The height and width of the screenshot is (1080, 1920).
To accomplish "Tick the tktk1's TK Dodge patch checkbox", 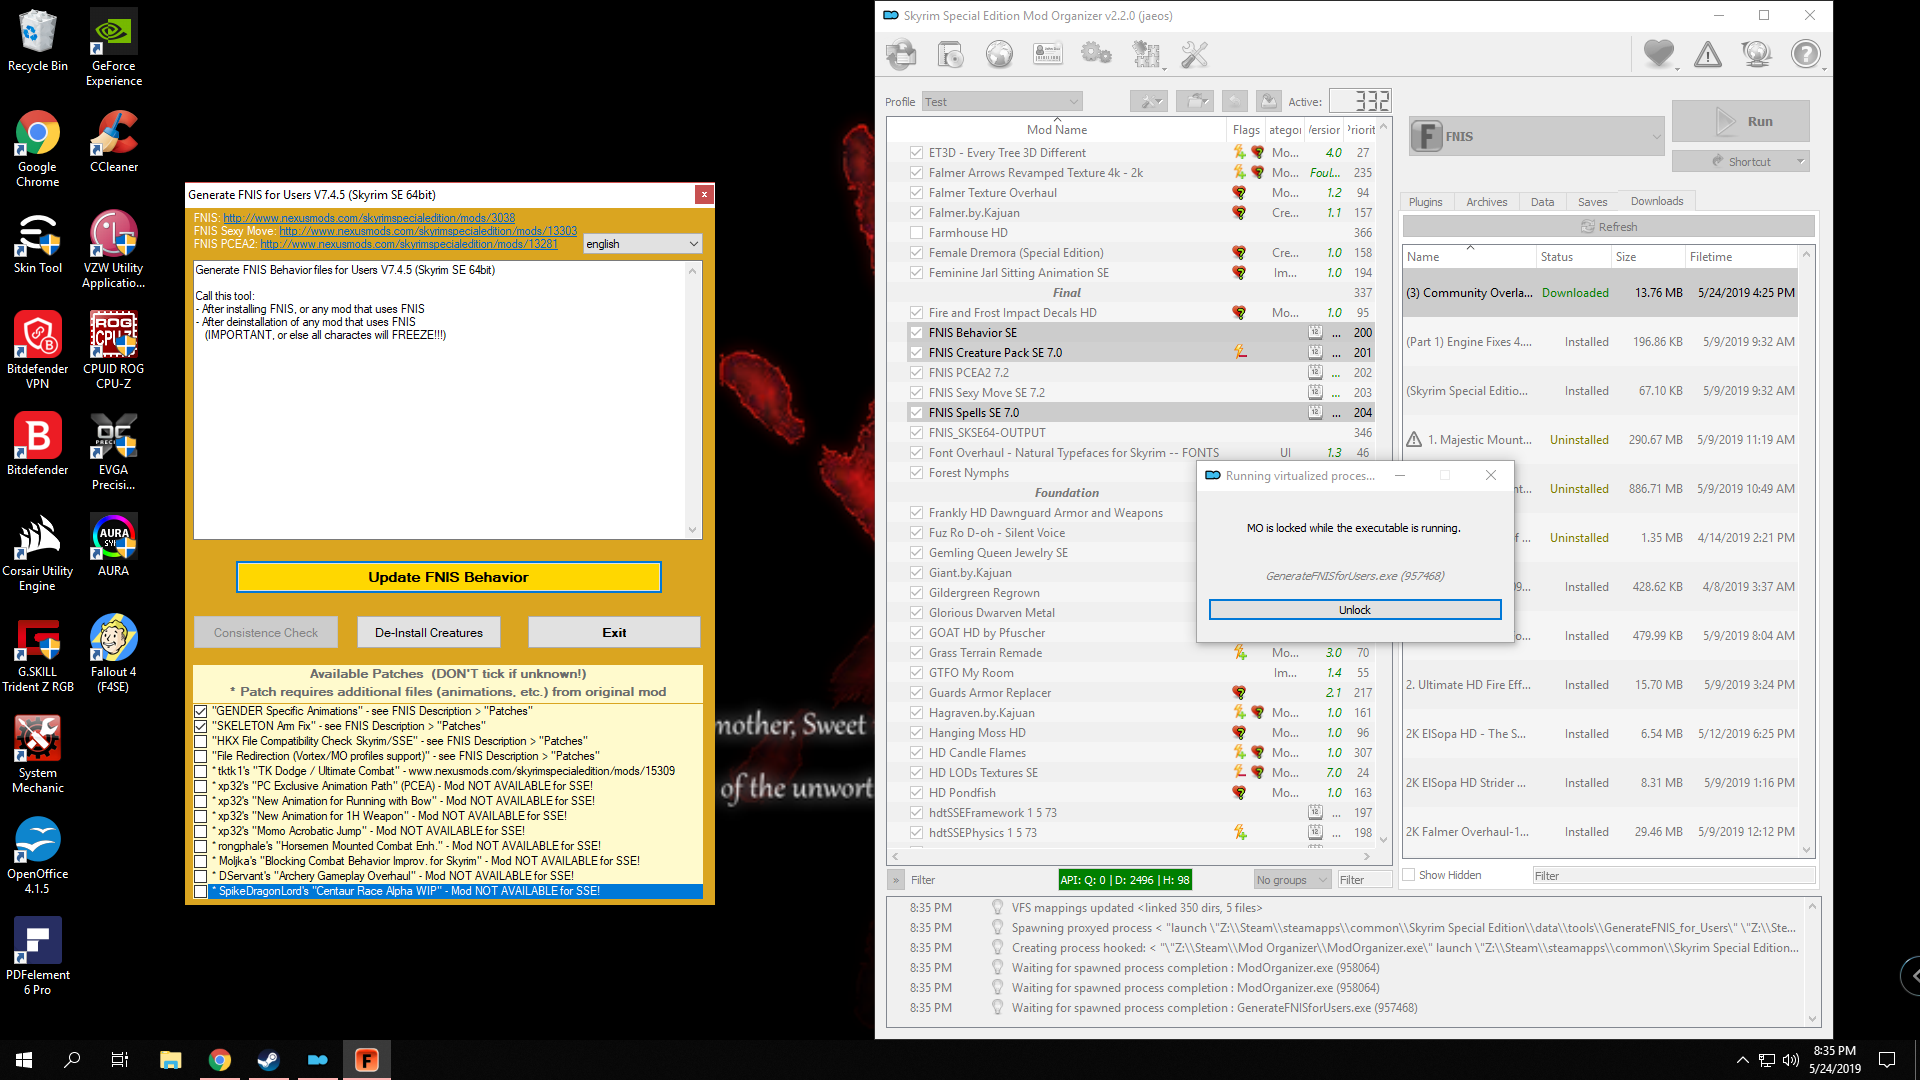I will coord(201,772).
